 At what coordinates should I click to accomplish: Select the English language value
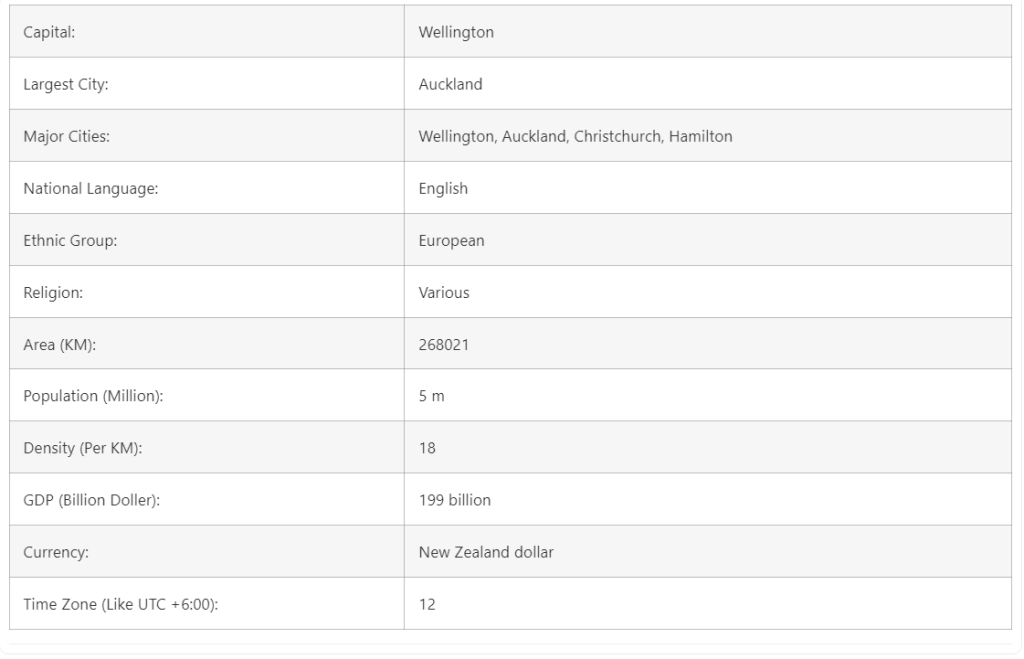coord(443,188)
